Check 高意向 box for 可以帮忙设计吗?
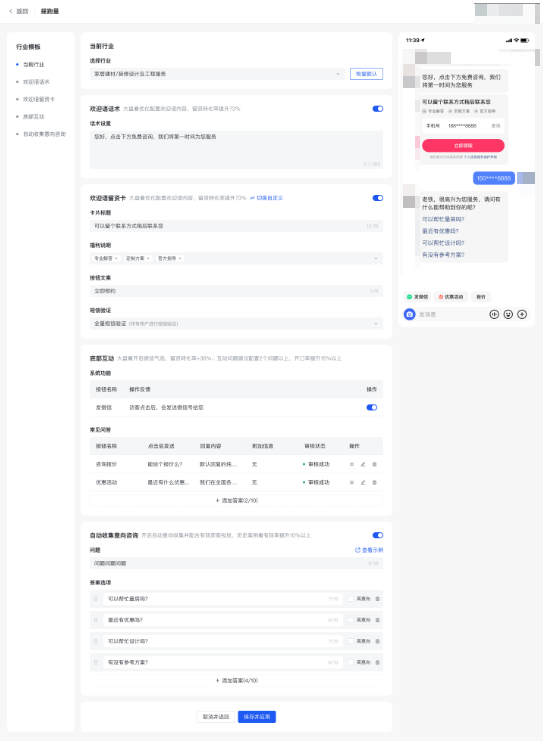 [351, 641]
